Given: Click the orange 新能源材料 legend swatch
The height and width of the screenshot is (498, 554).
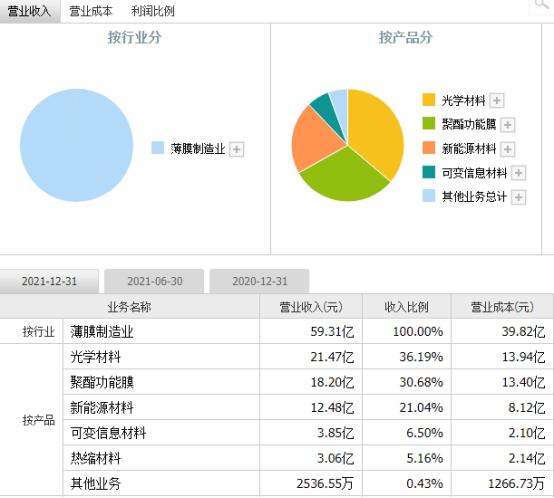Looking at the screenshot, I should coord(429,148).
